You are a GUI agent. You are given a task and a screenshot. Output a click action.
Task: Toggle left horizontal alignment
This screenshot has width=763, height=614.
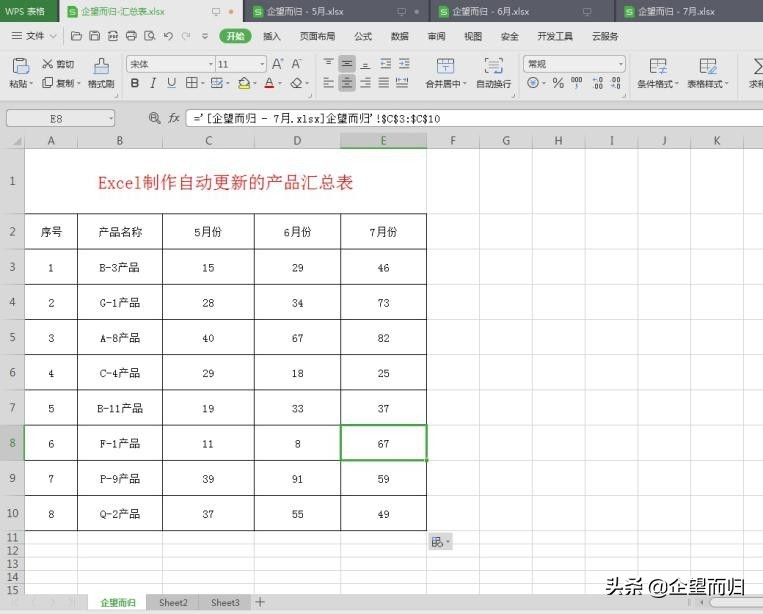pos(328,83)
